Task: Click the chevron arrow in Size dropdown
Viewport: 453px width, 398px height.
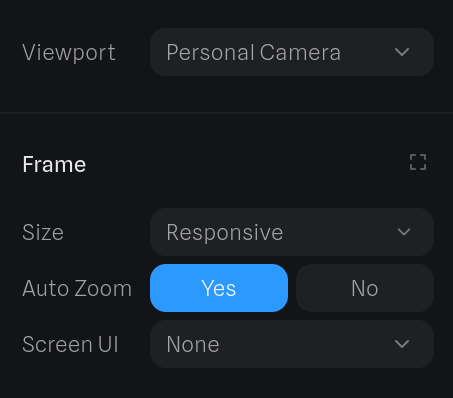Action: [x=404, y=232]
